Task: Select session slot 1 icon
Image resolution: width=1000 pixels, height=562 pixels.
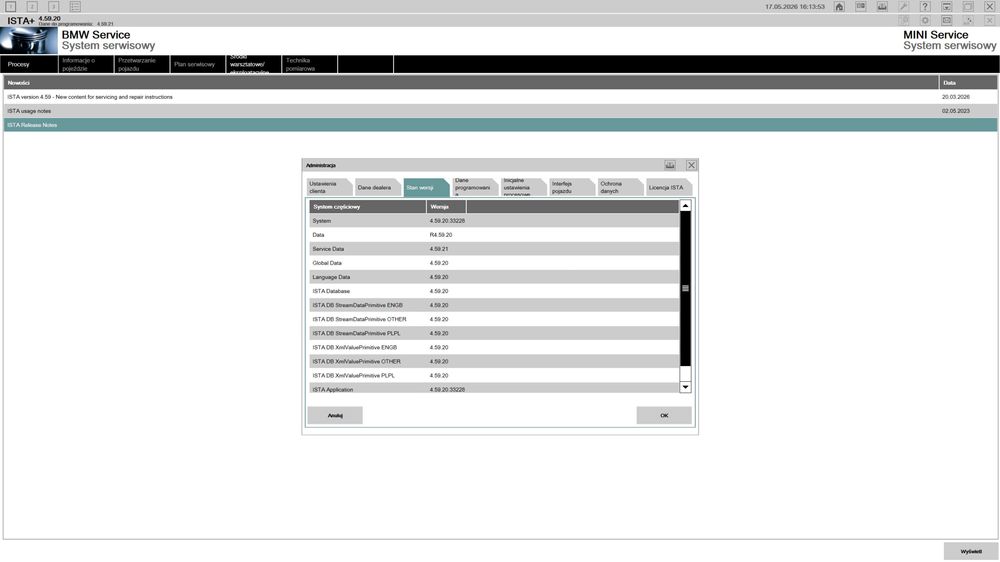Action: tap(11, 6)
